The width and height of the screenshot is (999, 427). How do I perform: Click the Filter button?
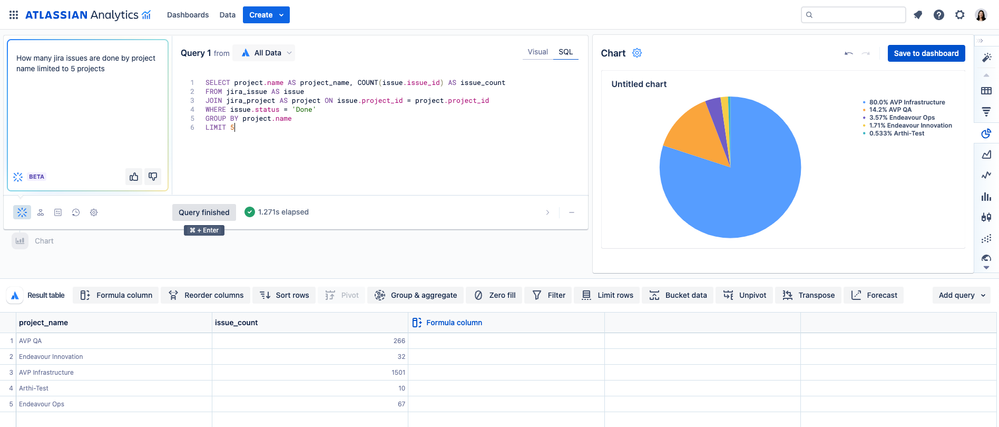click(x=549, y=295)
